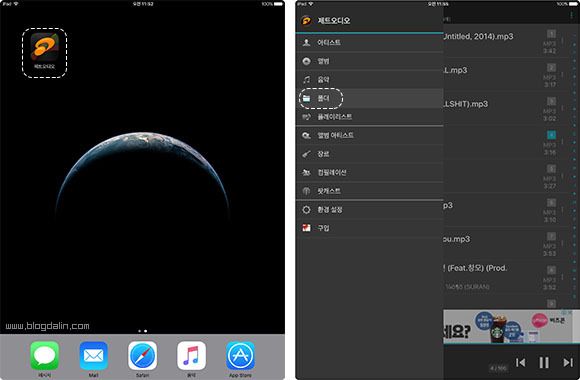Click the music note icon in sidebar

pyautogui.click(x=306, y=80)
